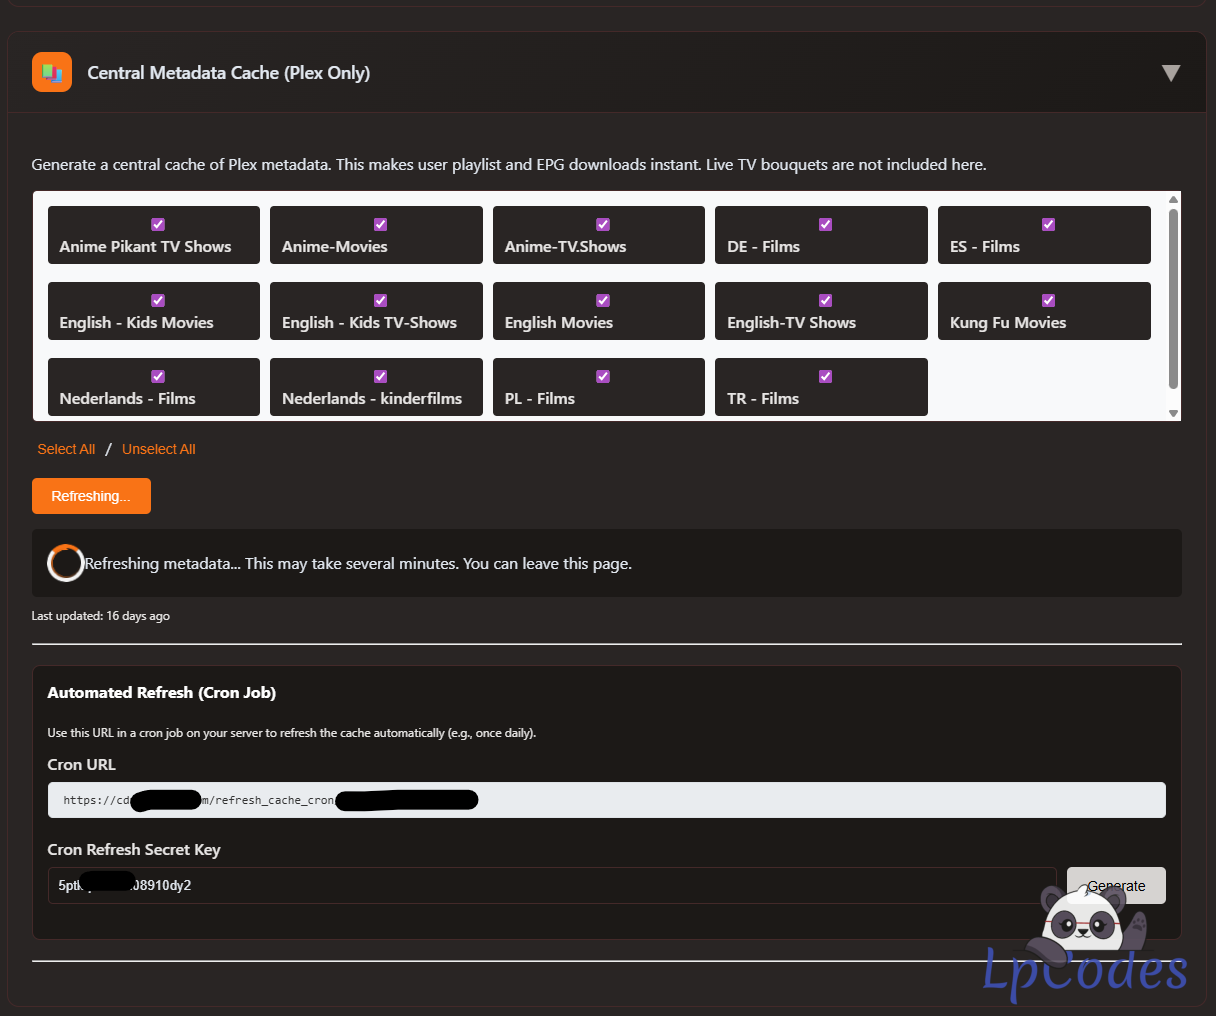The height and width of the screenshot is (1016, 1216).
Task: Disable the English - Kids Movies checkbox
Action: click(158, 300)
